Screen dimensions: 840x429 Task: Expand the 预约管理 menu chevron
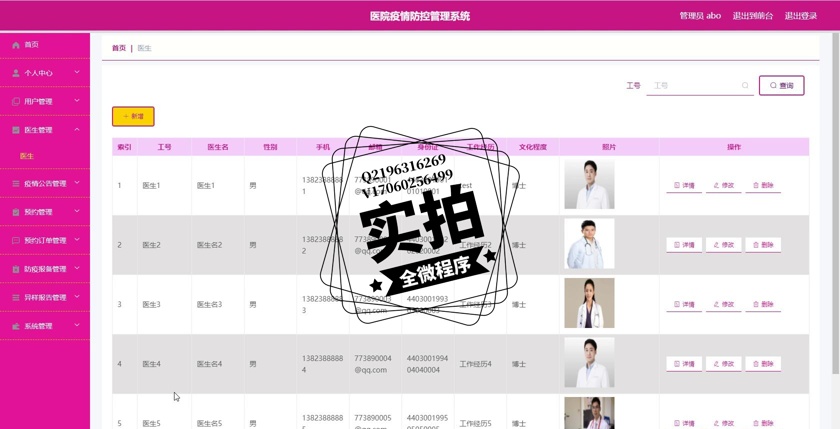[77, 211]
